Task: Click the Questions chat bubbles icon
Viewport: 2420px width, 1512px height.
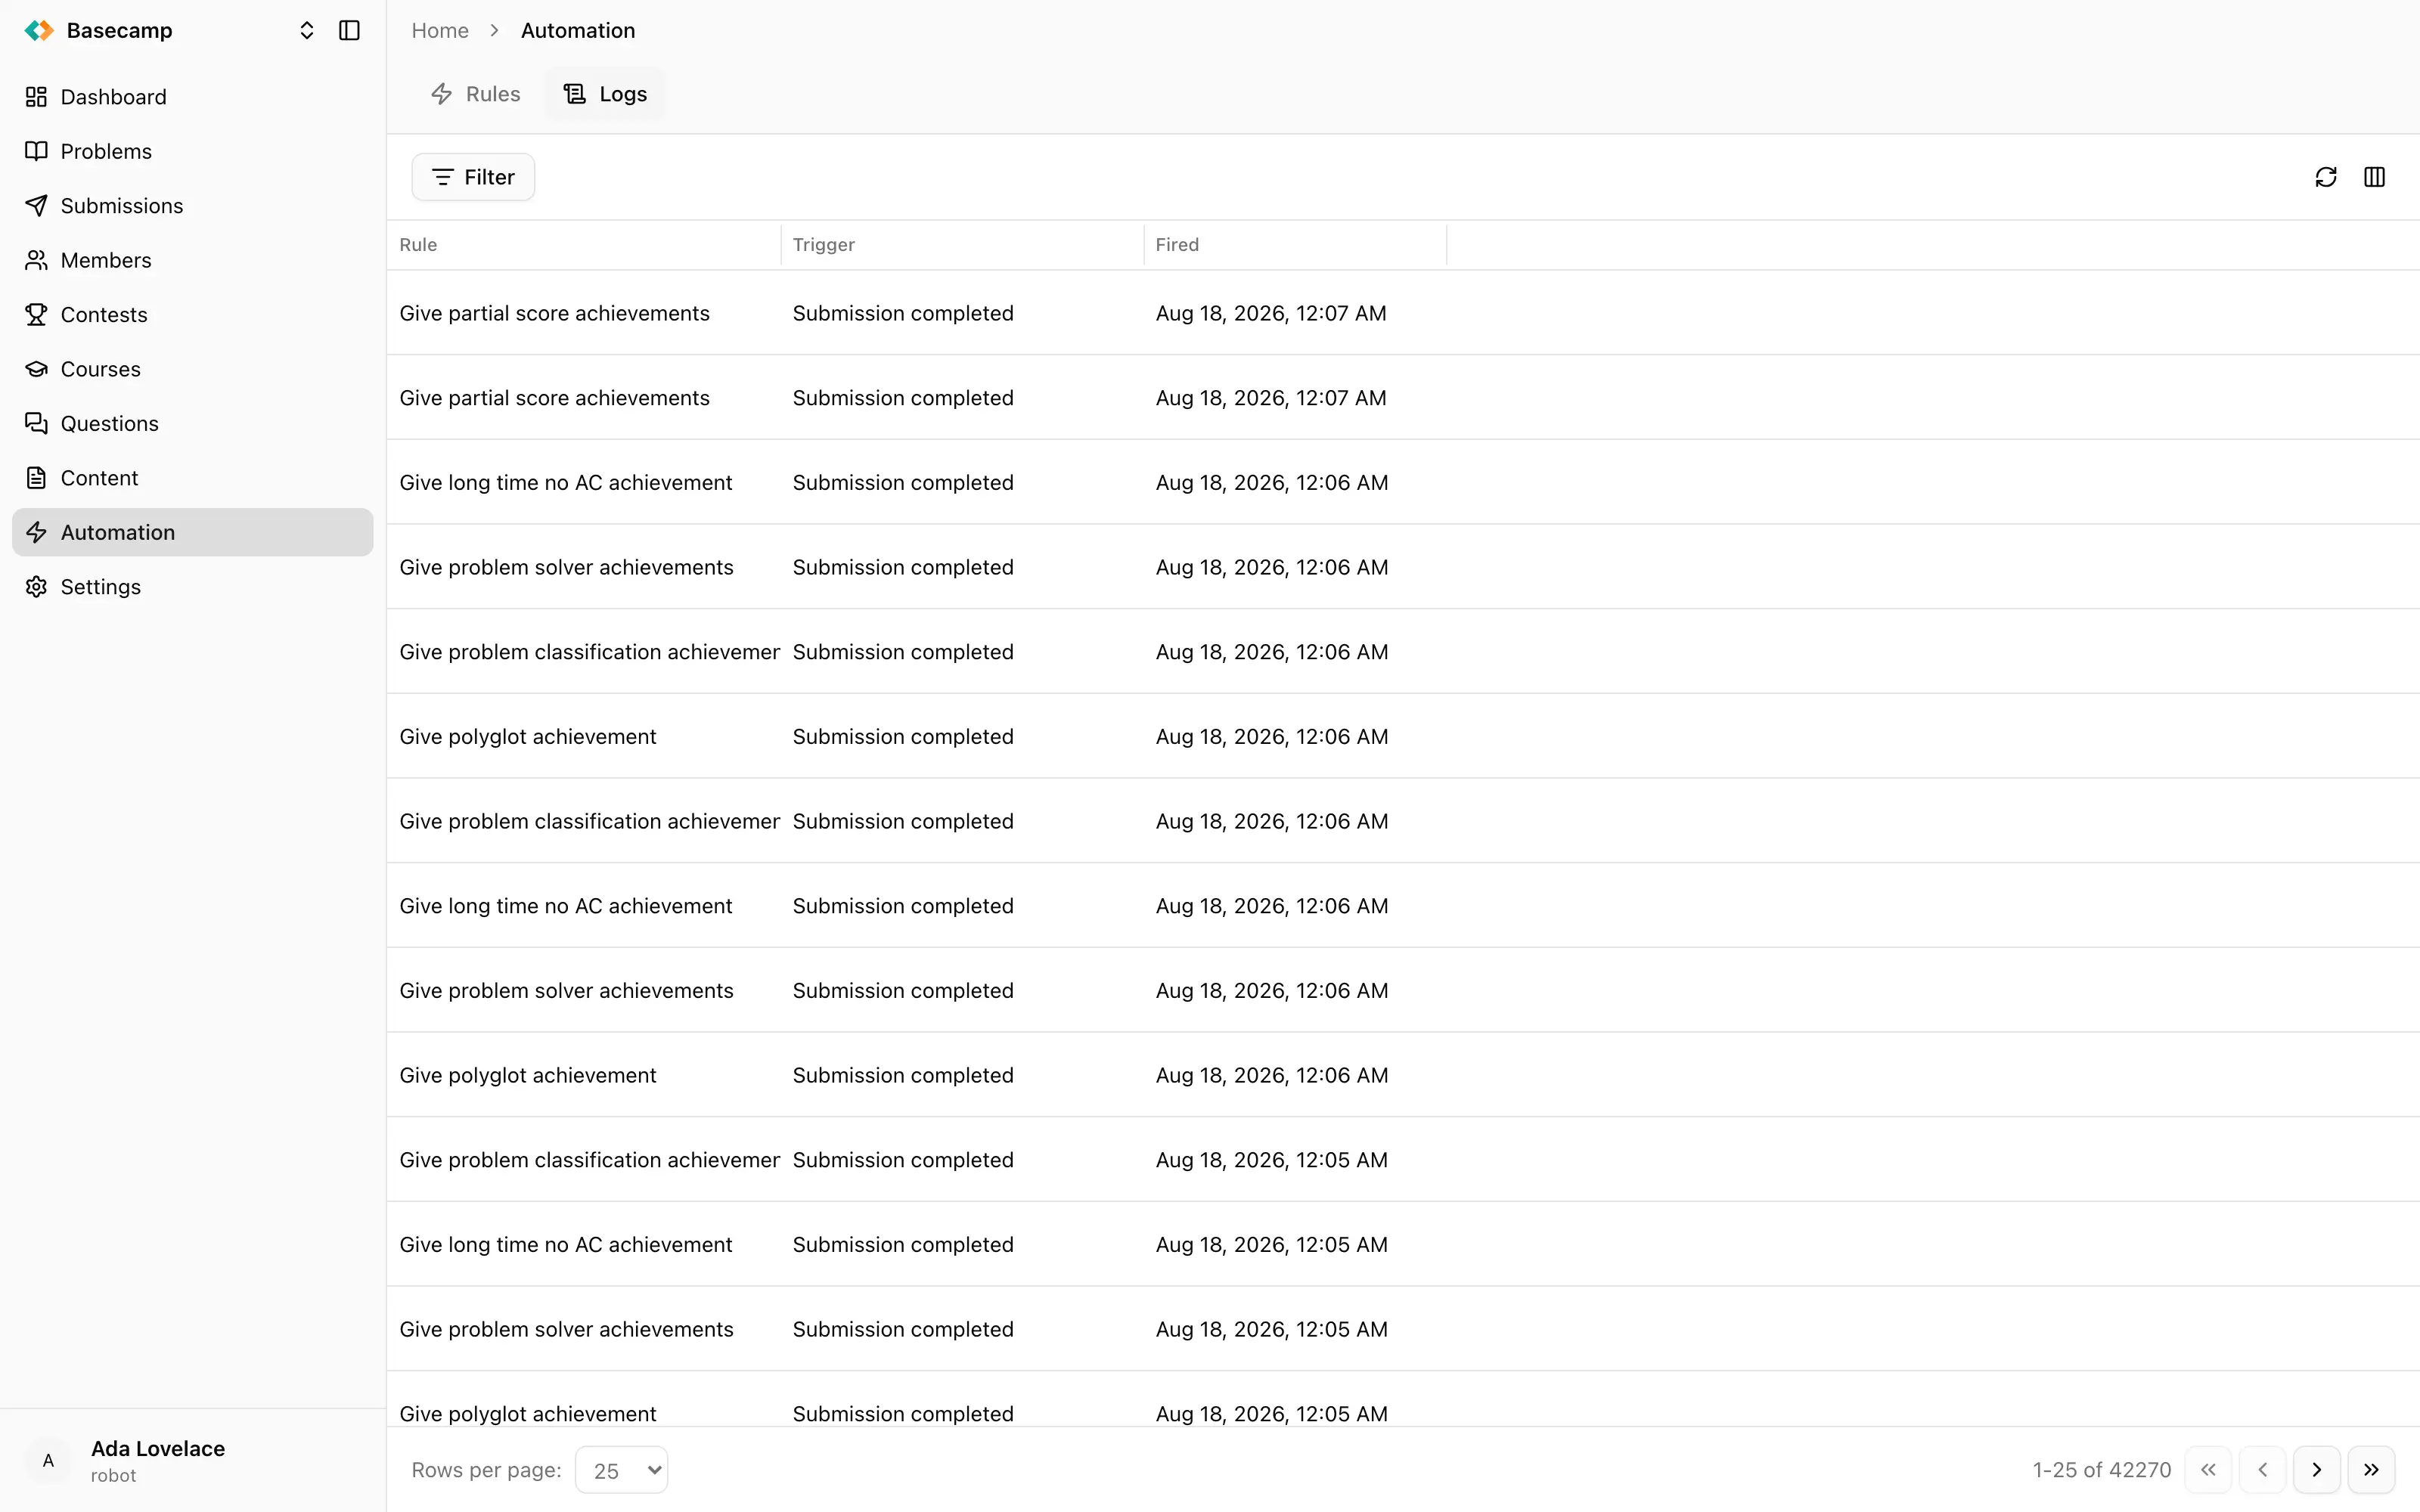Action: tap(36, 424)
